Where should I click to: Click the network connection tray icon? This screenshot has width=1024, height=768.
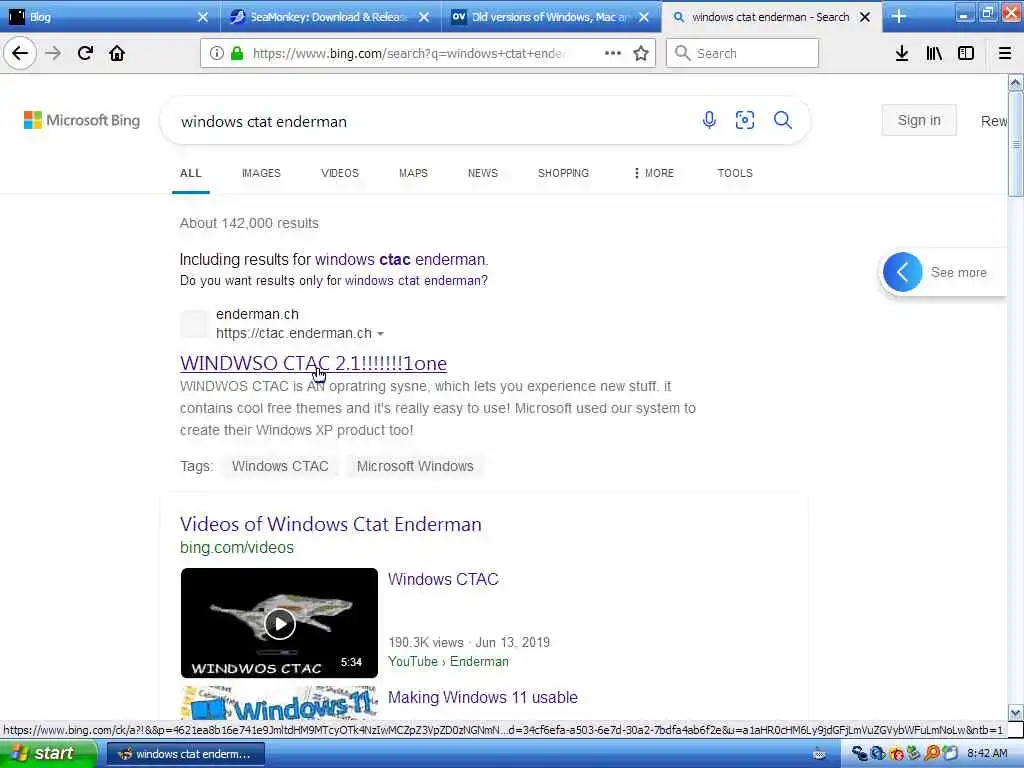coord(859,754)
